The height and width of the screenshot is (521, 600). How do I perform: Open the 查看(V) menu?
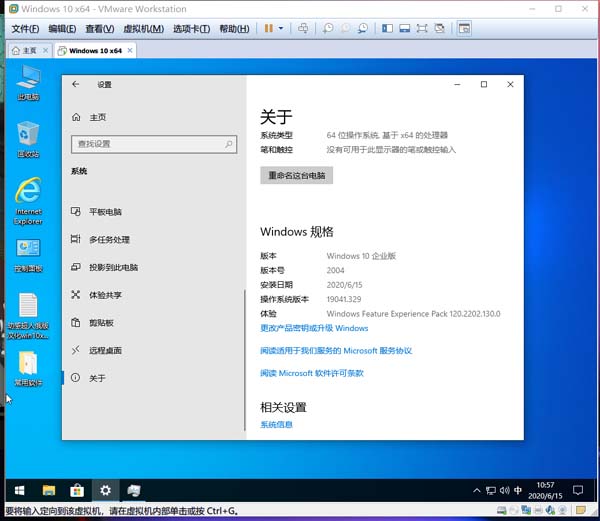99,29
